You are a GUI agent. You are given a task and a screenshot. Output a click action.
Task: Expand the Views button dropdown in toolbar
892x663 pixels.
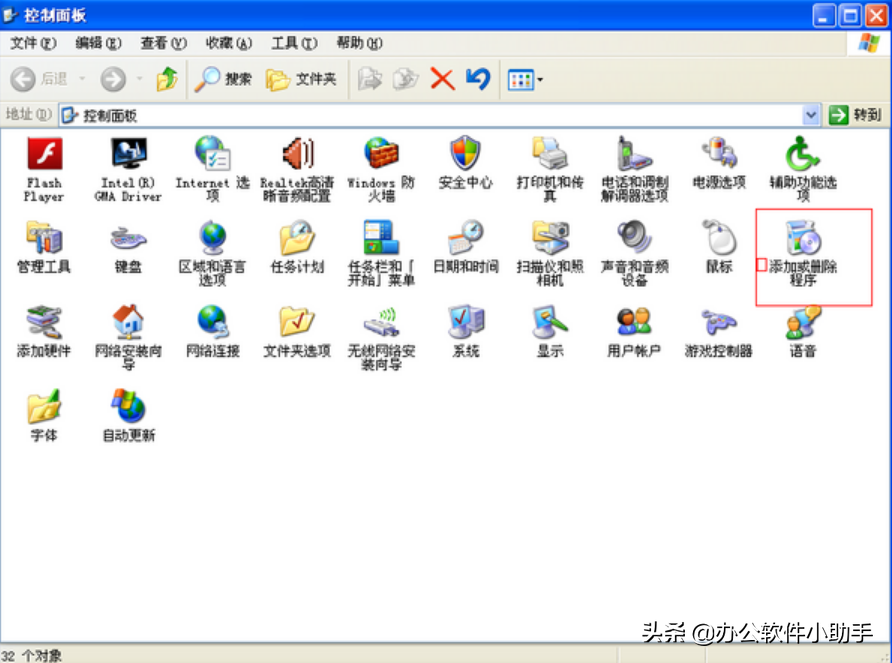coord(540,80)
